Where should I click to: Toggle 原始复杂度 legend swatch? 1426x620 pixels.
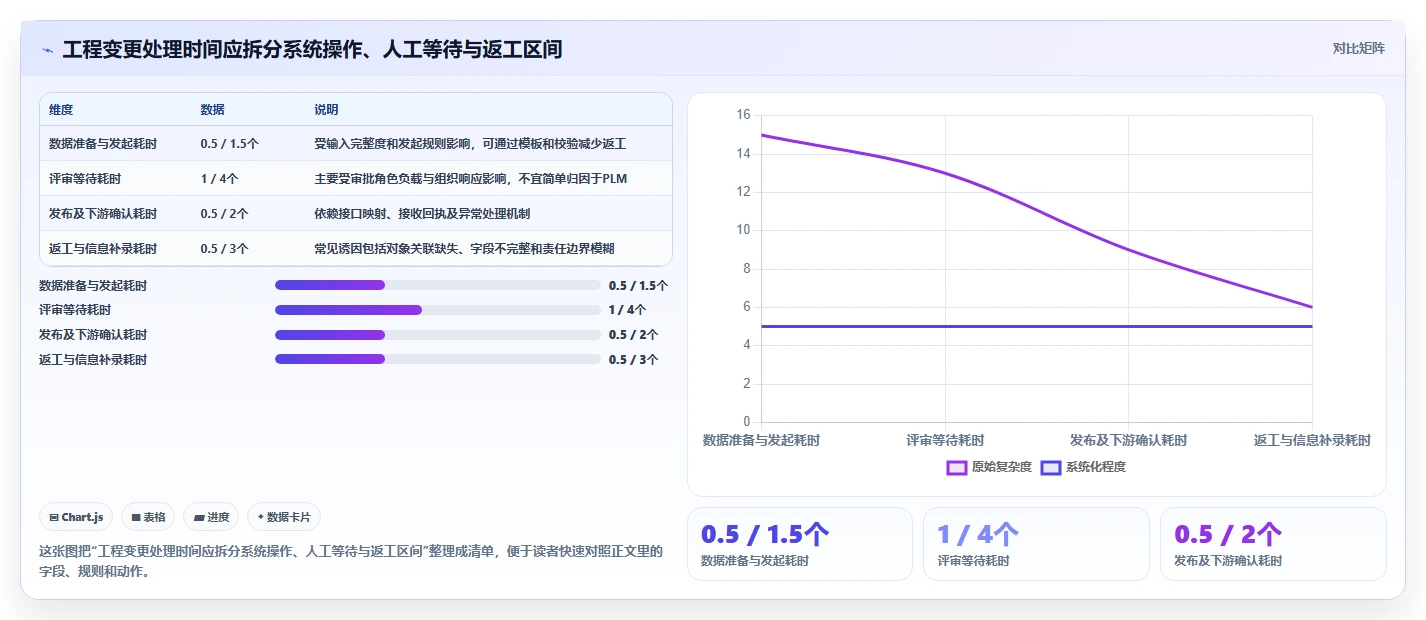click(x=957, y=467)
